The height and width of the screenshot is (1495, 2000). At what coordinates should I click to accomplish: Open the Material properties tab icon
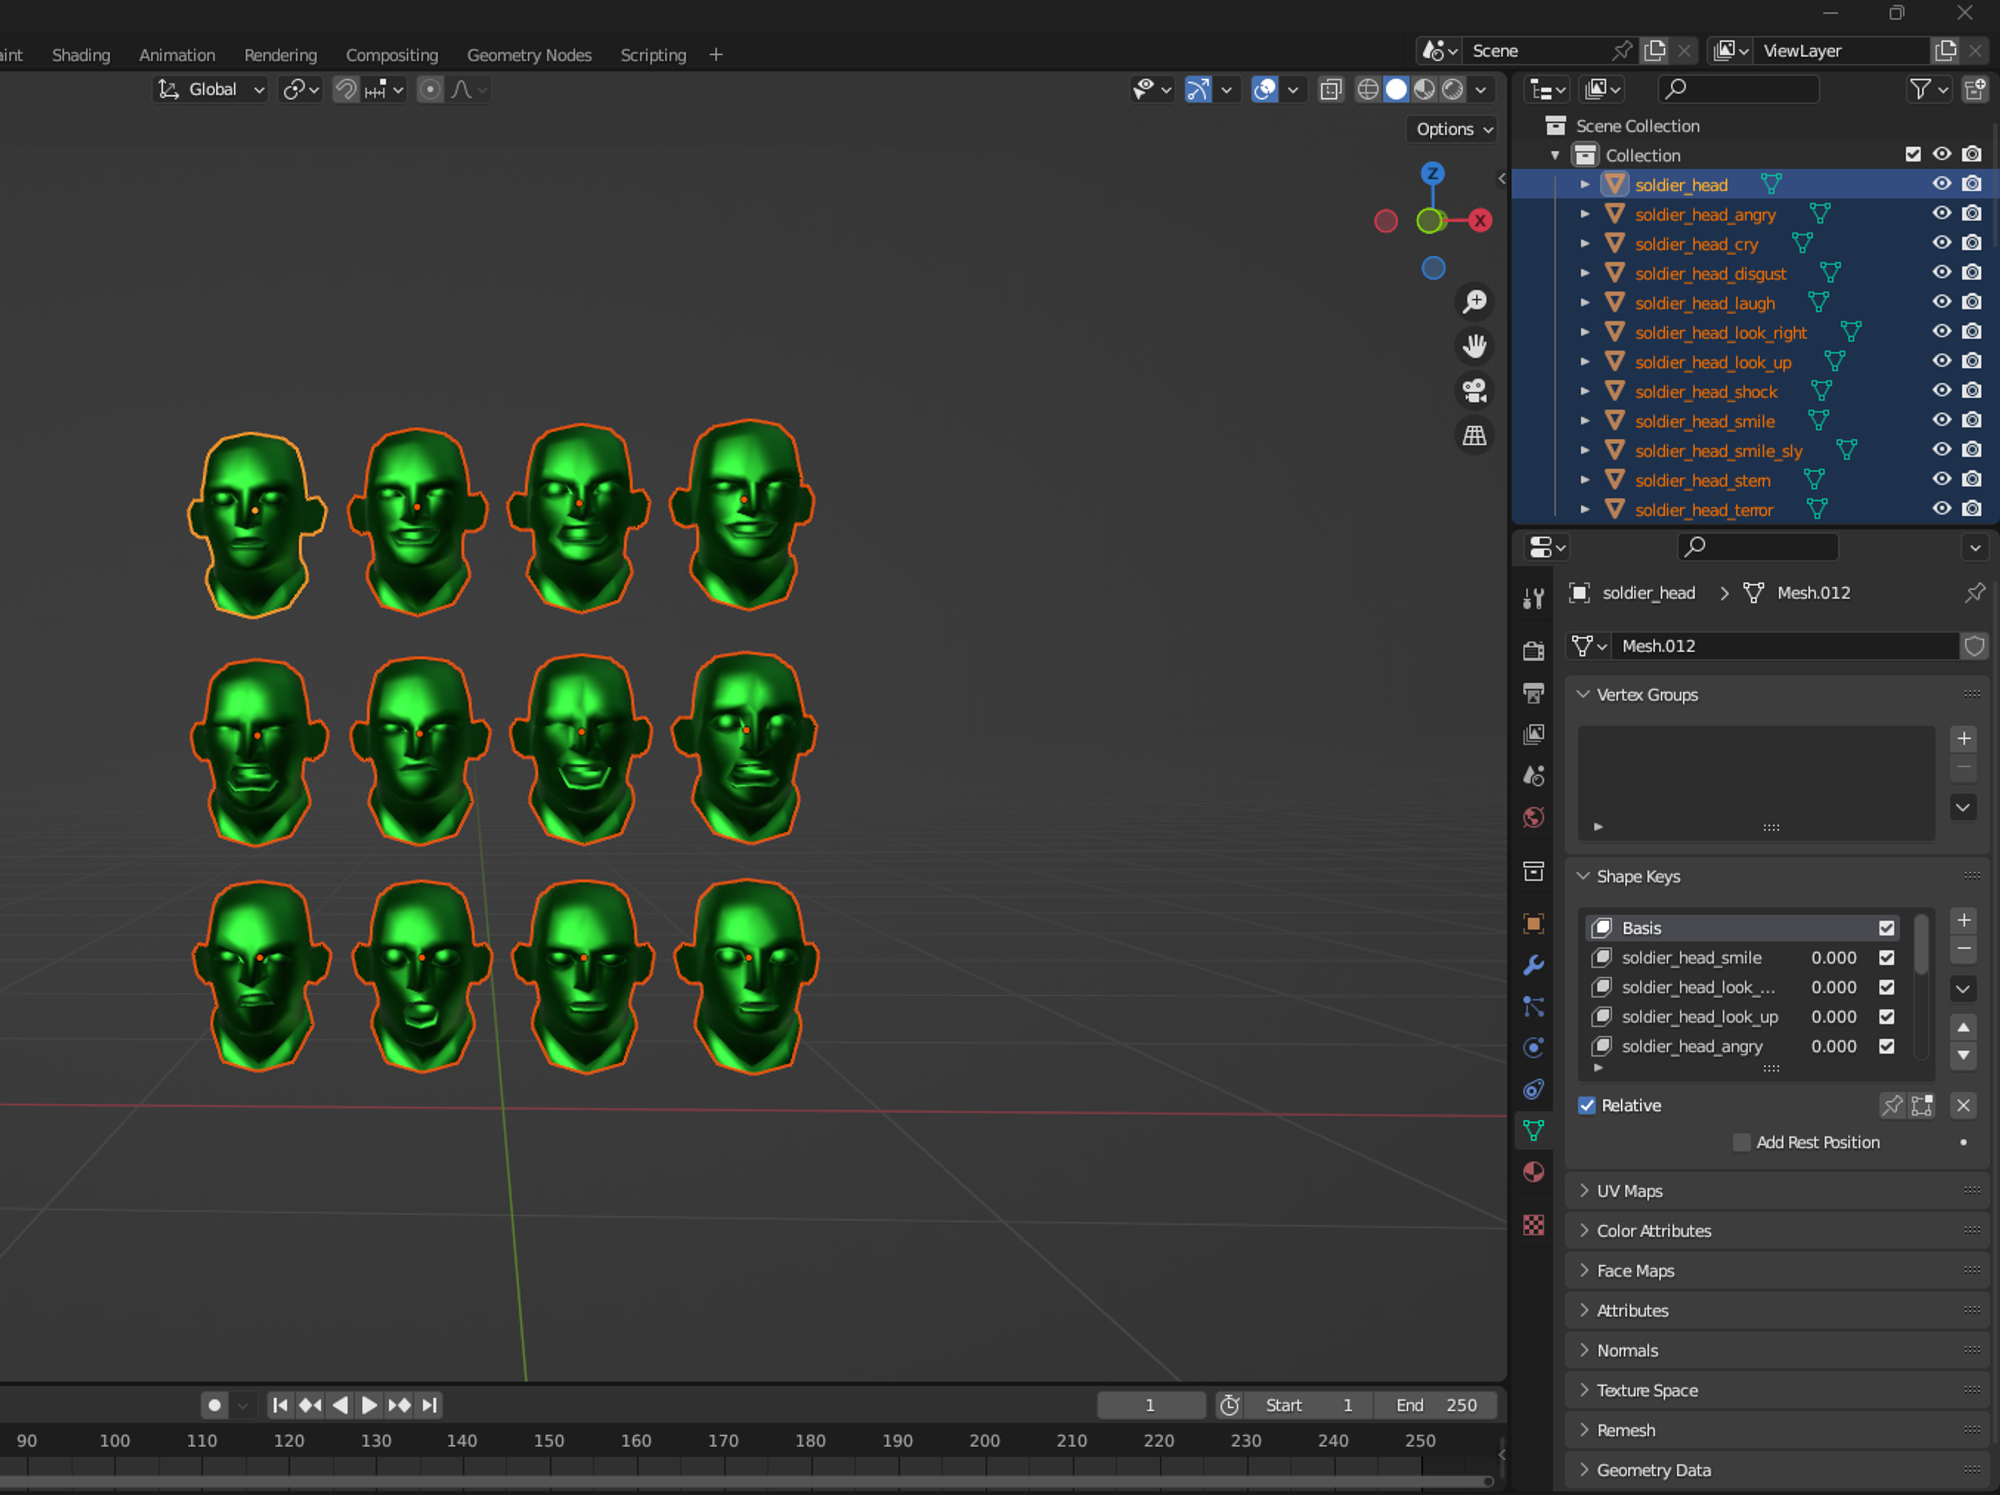pos(1533,1172)
